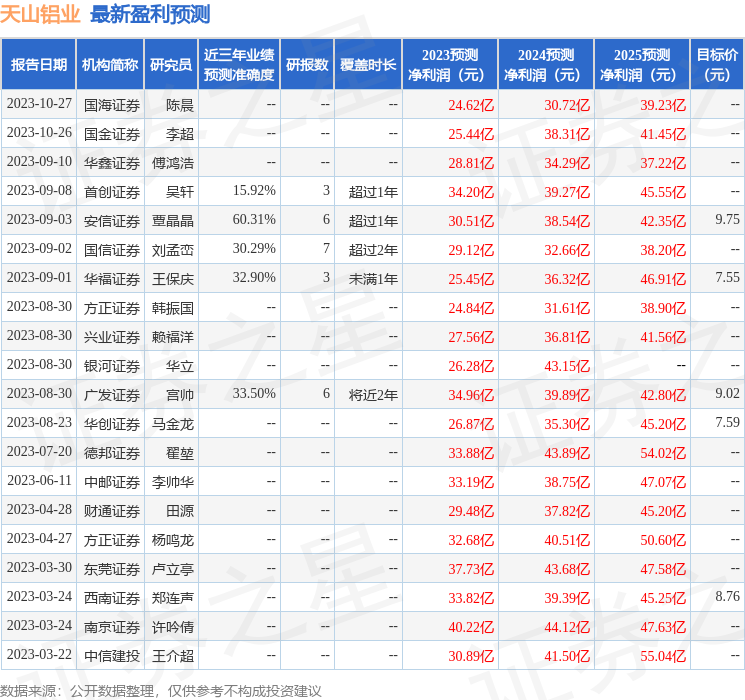
Task: Click the 24.62亿 profit value
Action: 471,105
